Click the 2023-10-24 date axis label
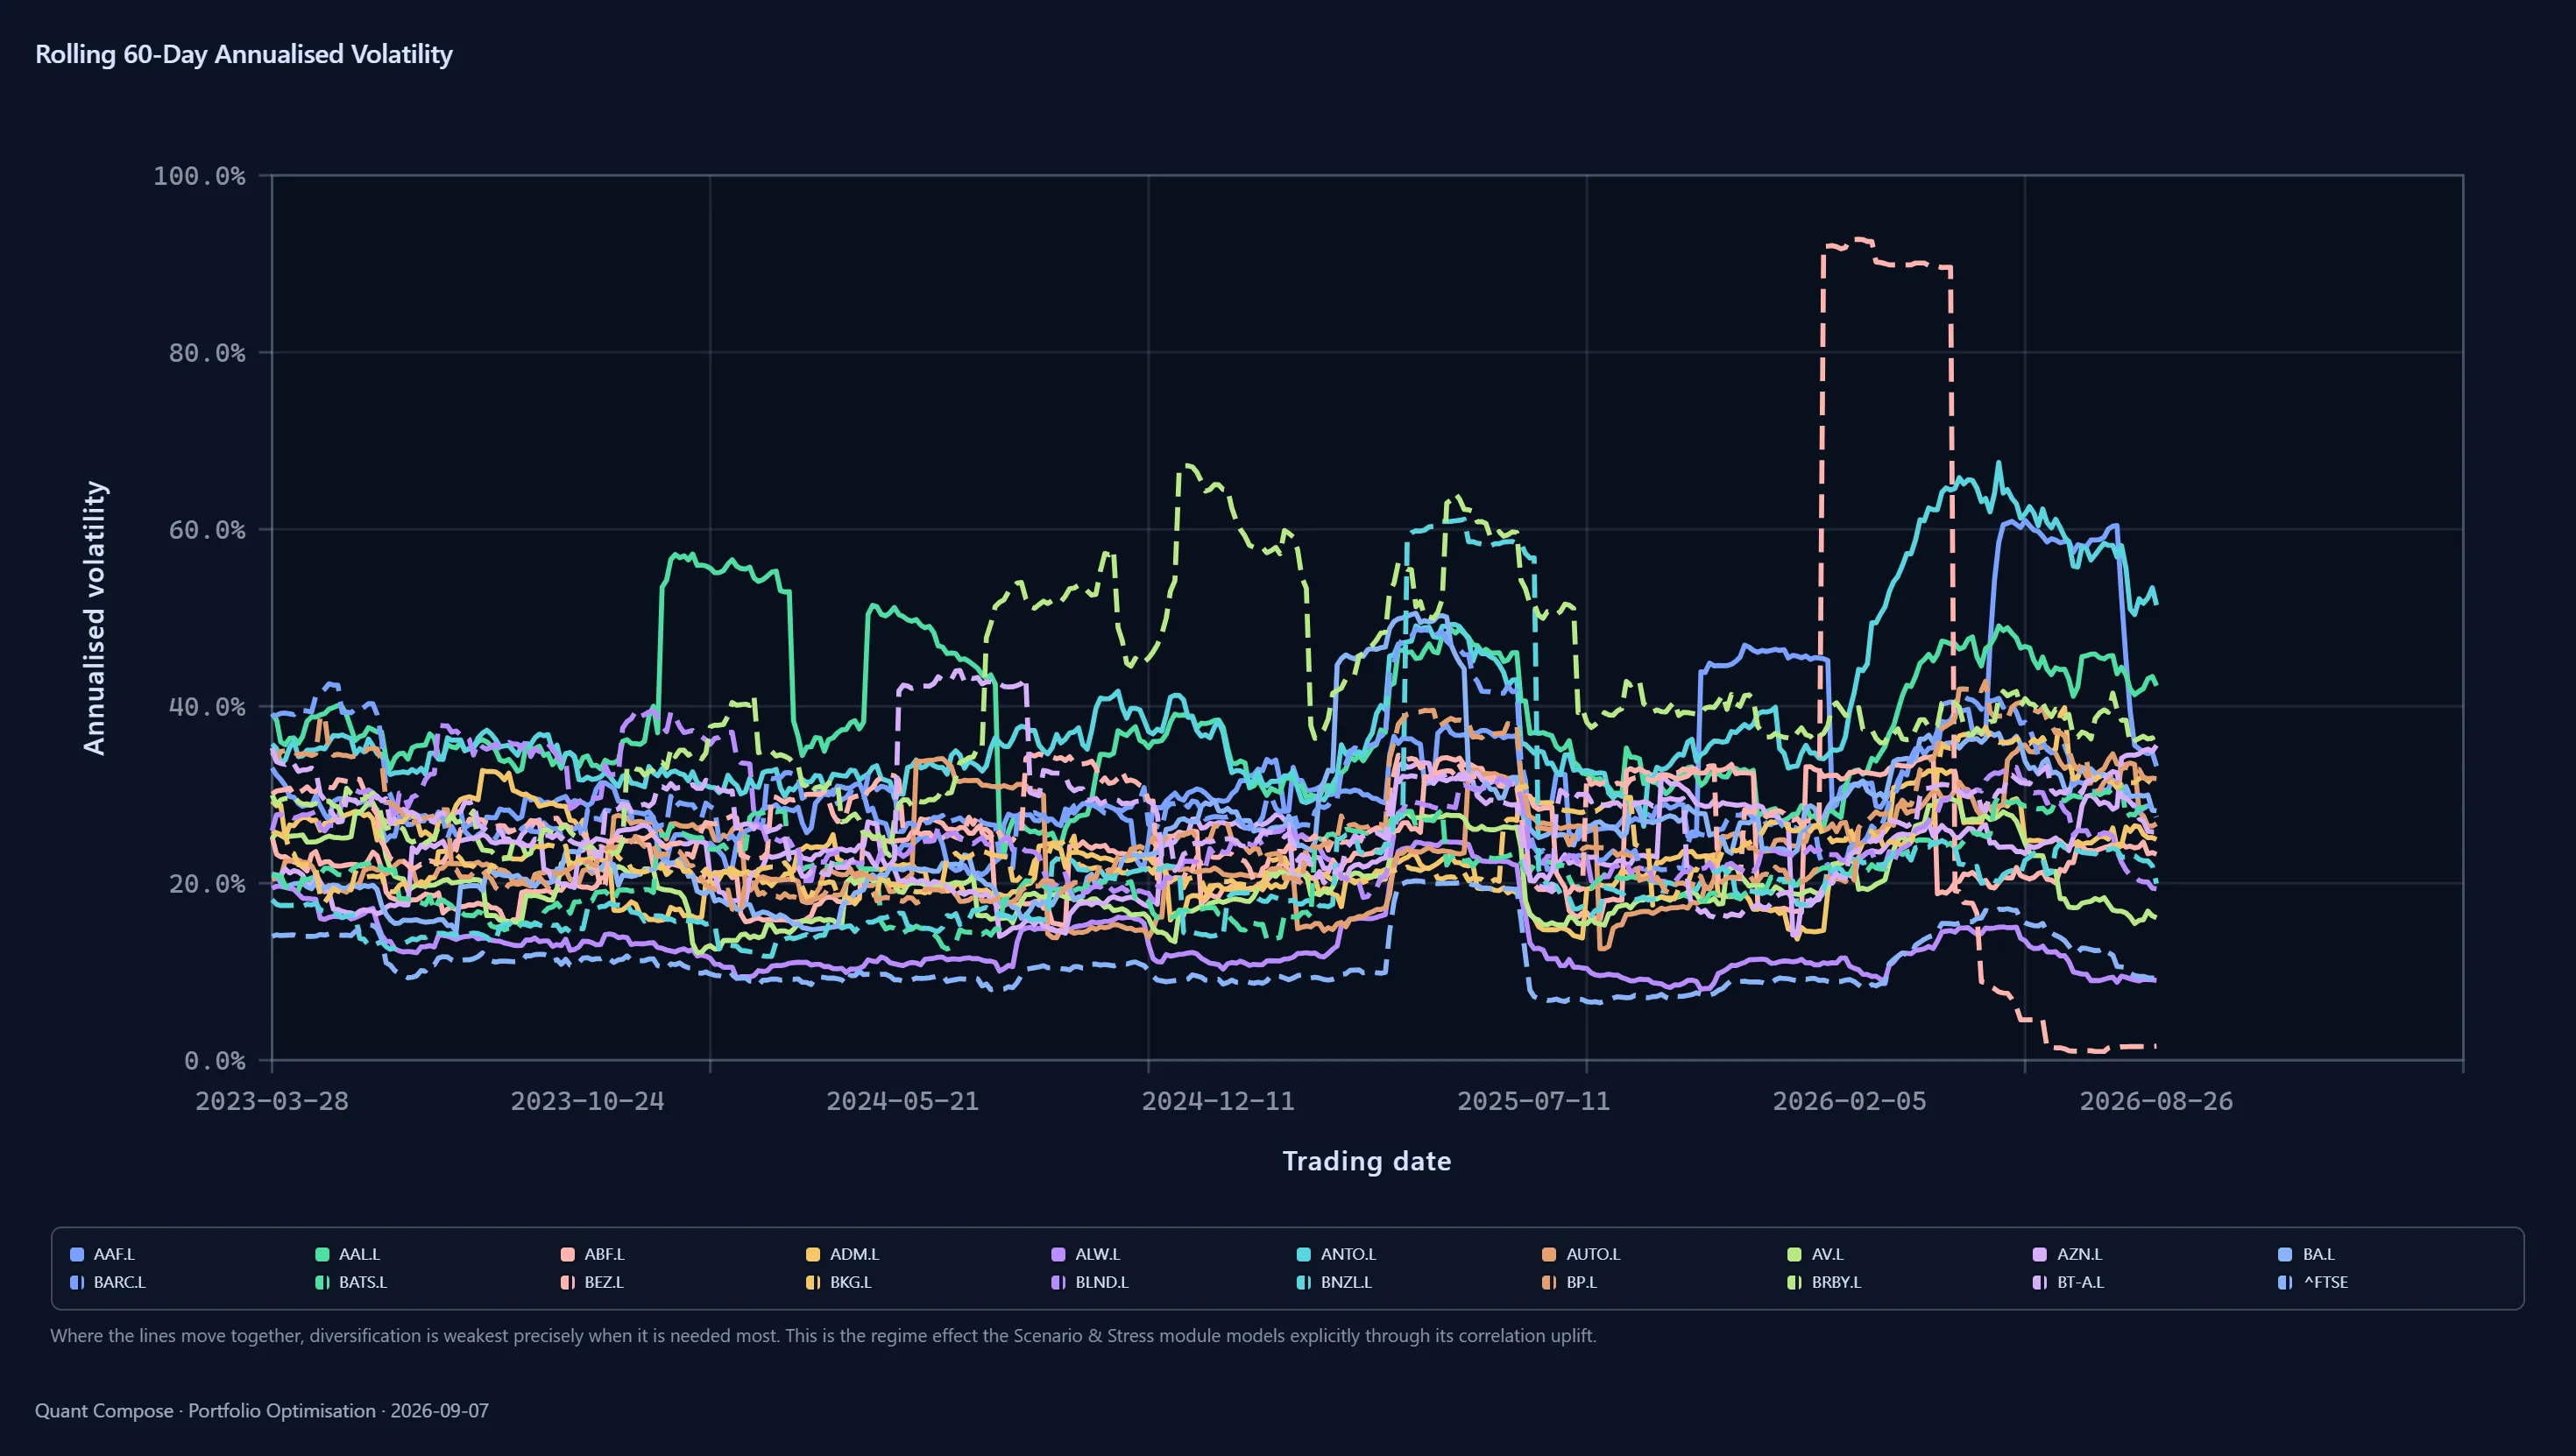Screen dimensions: 2576x1456 click(587, 1101)
